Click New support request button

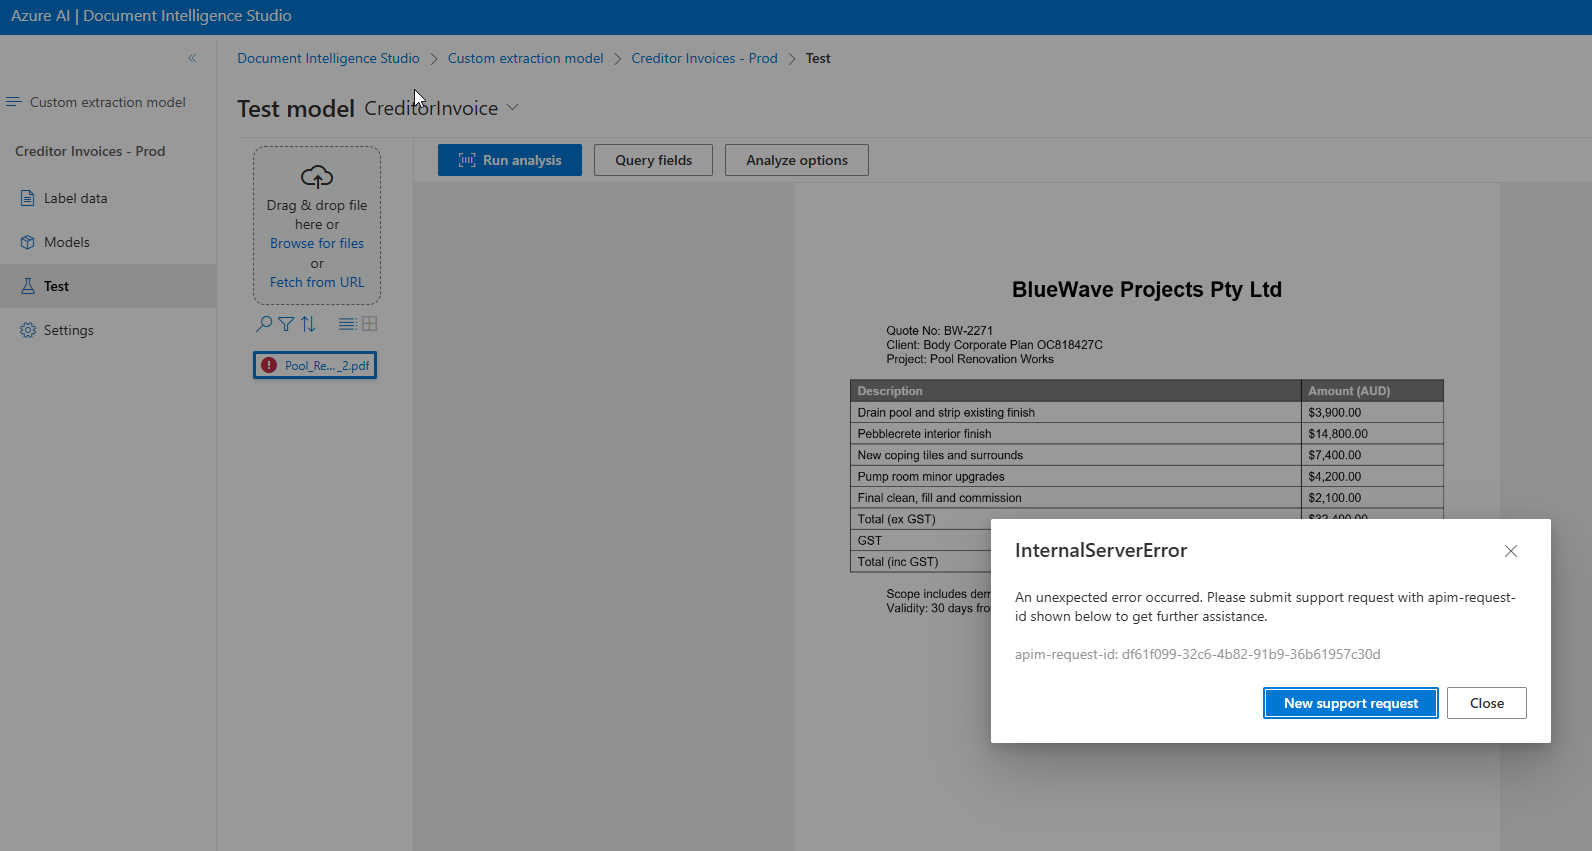pyautogui.click(x=1351, y=703)
